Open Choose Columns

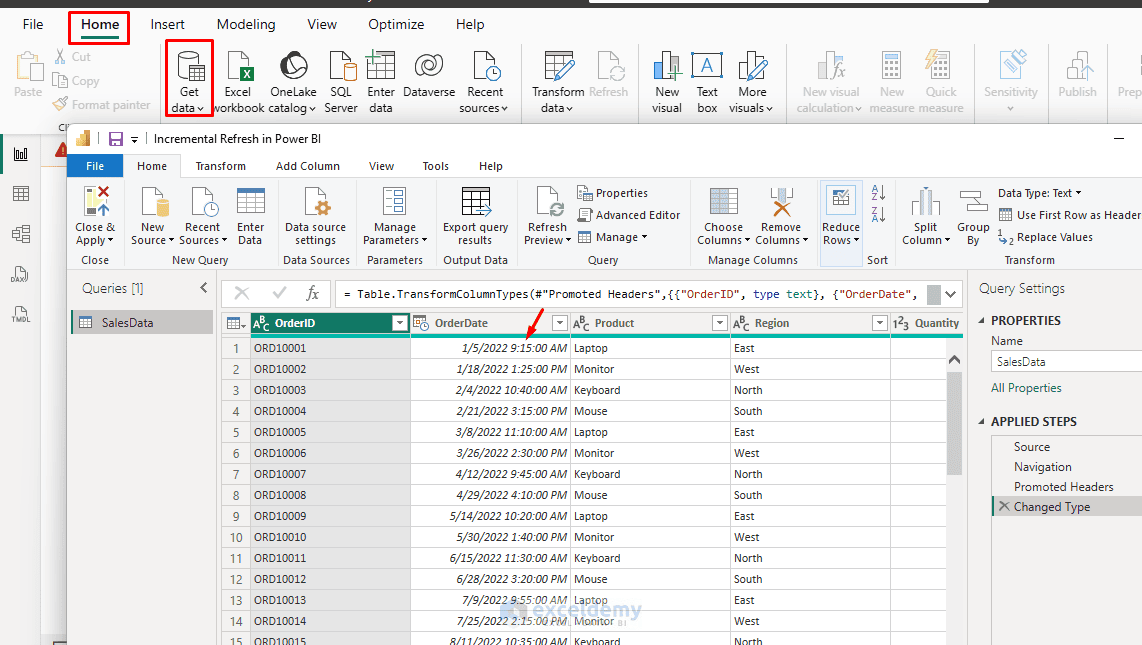[723, 216]
